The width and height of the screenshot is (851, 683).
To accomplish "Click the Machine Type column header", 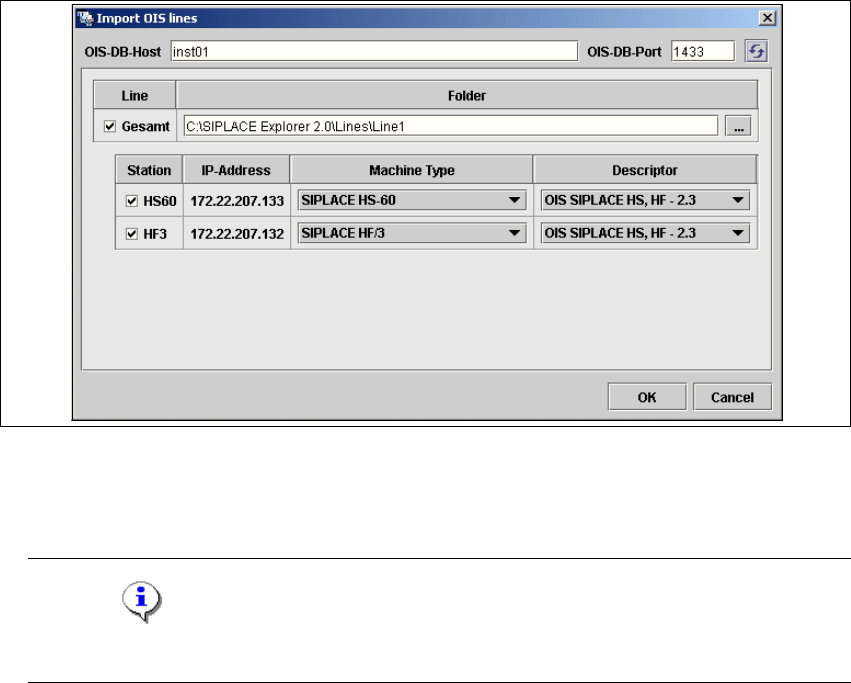I will click(411, 170).
